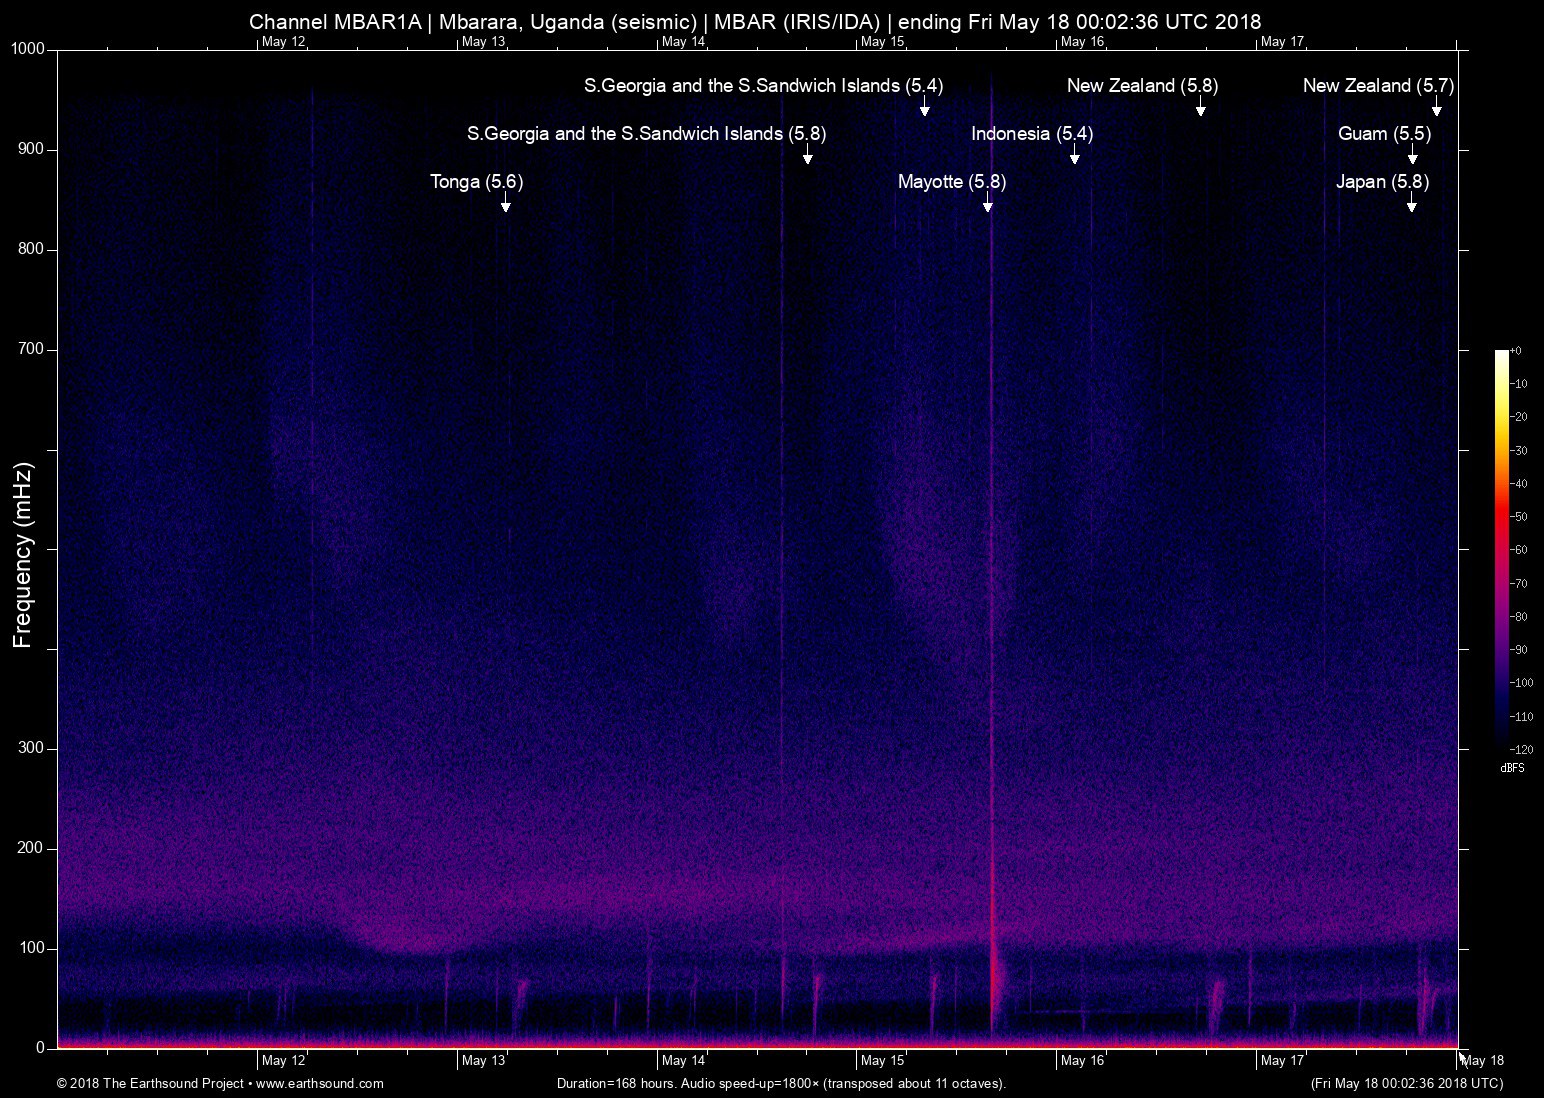Click the May 14 label on bottom axis
This screenshot has width=1544, height=1098.
(x=683, y=1061)
